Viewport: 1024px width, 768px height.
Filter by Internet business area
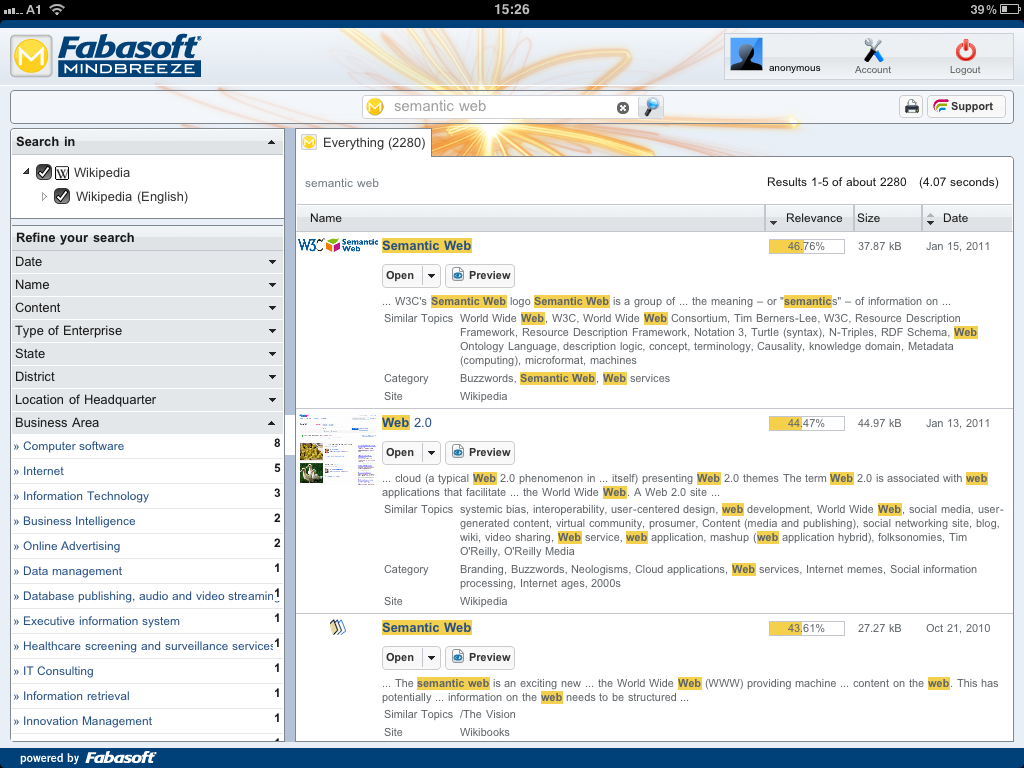point(43,471)
